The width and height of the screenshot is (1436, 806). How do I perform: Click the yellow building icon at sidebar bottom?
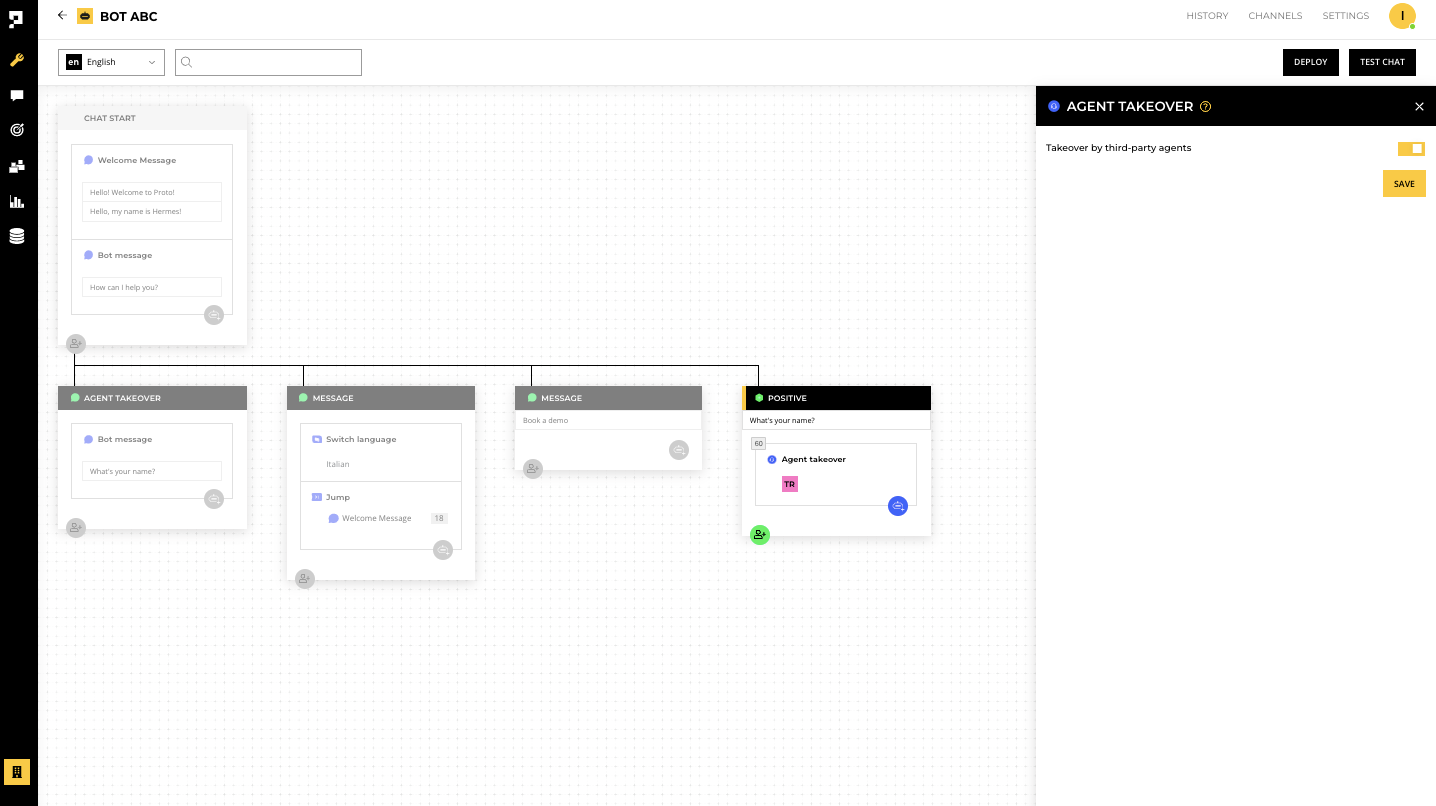[x=17, y=772]
